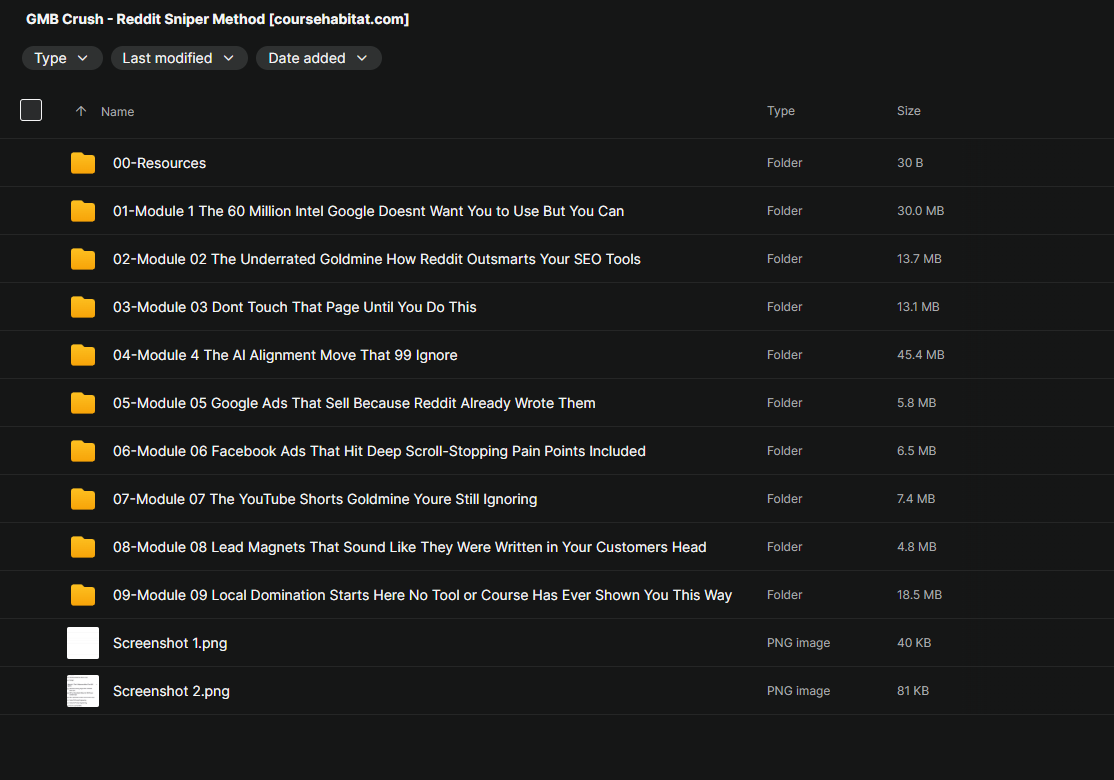1114x780 pixels.
Task: Click the 02-Module 02 folder icon
Action: click(83, 259)
